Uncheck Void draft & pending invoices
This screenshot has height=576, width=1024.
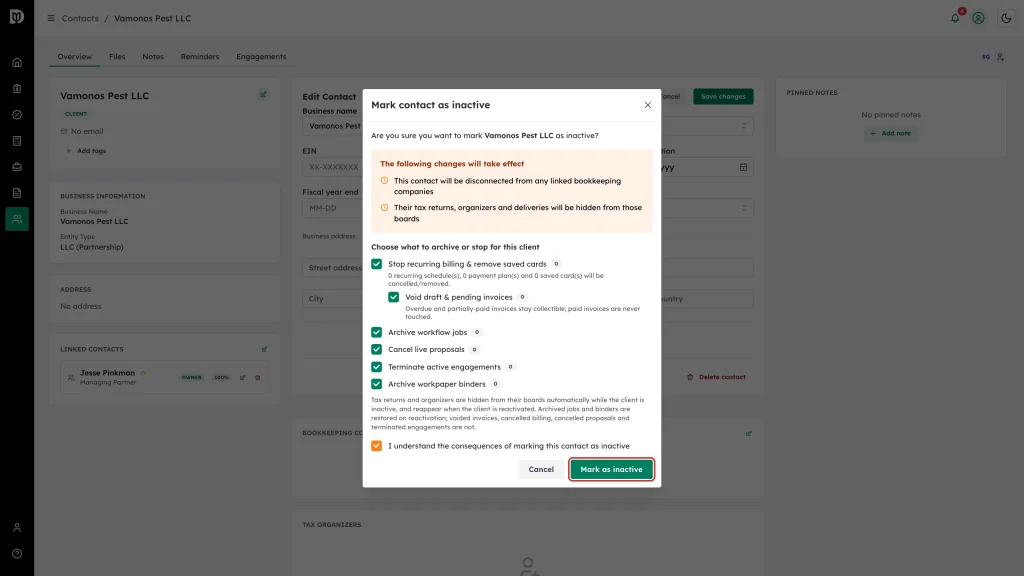coord(394,297)
